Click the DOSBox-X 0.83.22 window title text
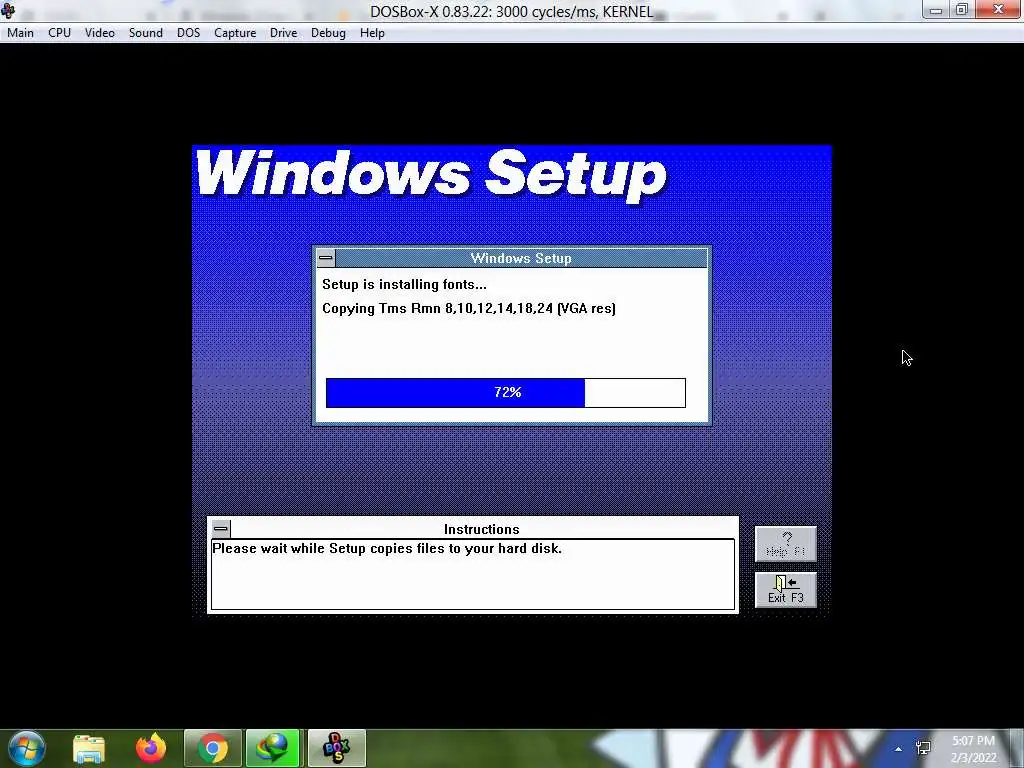 [511, 12]
